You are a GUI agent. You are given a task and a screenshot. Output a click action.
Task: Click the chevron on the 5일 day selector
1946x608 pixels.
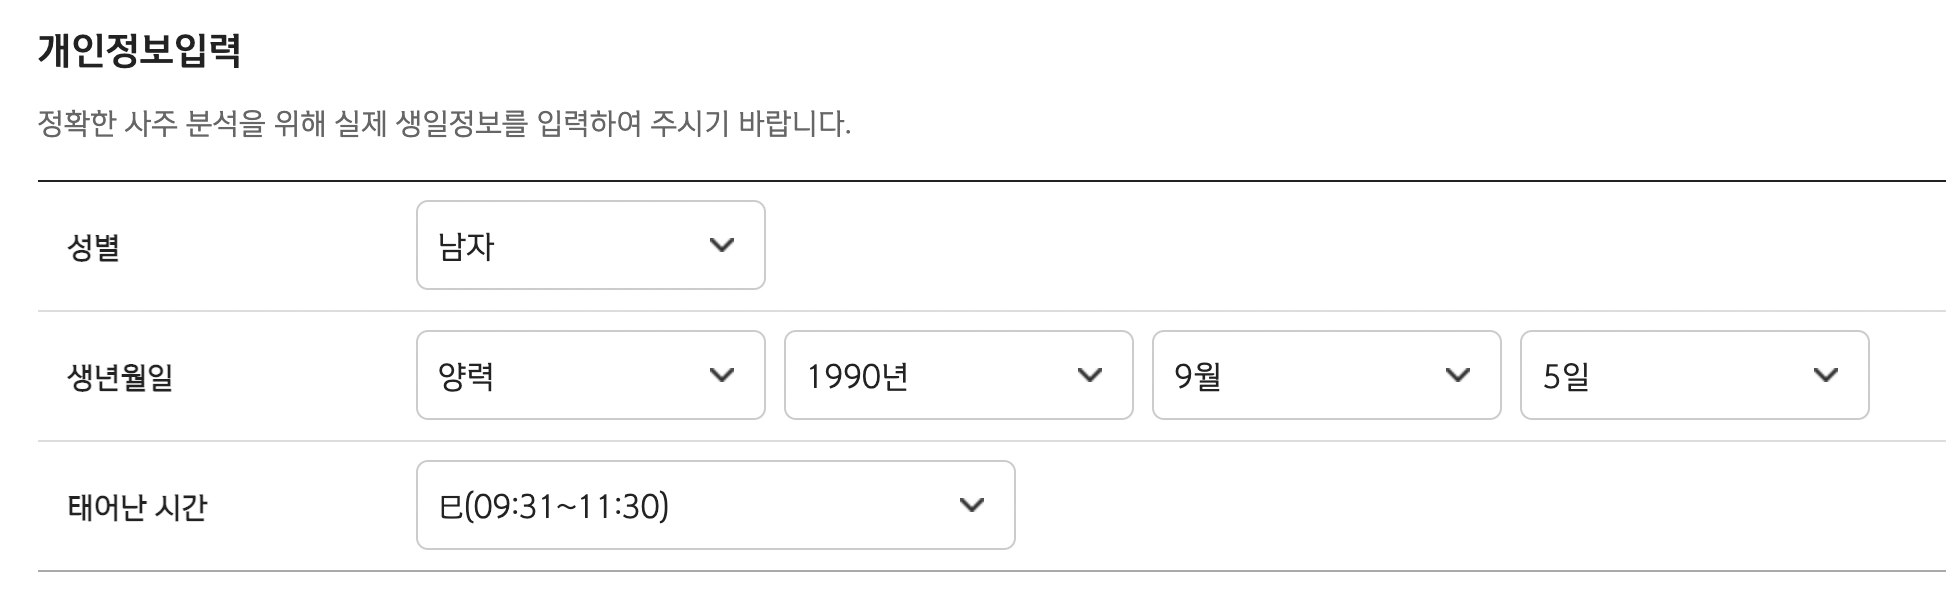click(1826, 374)
